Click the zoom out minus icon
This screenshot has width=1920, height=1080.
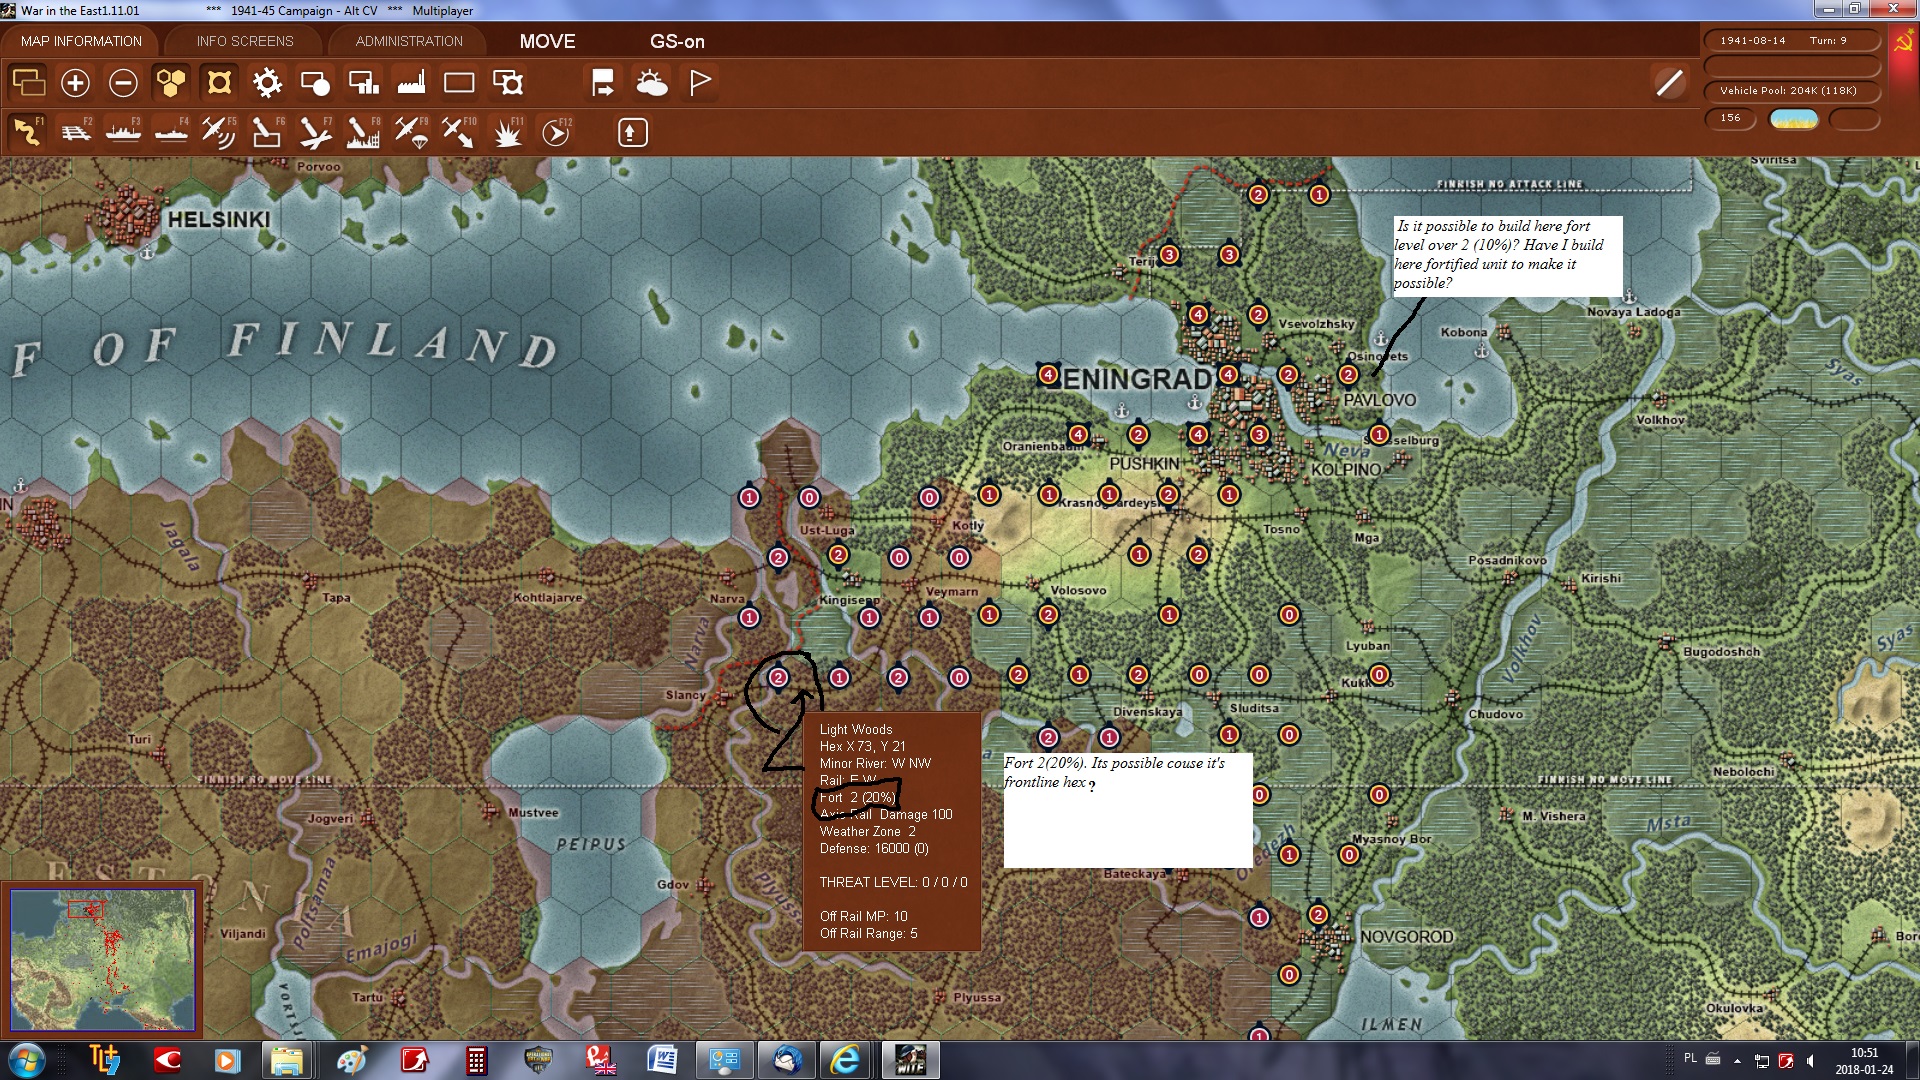pos(123,83)
